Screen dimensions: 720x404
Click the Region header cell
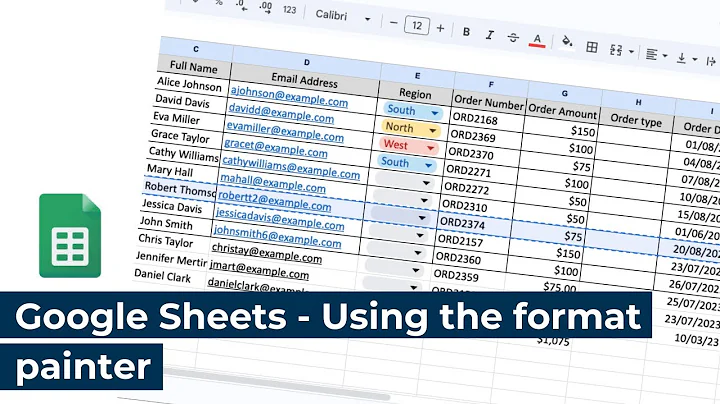415,94
